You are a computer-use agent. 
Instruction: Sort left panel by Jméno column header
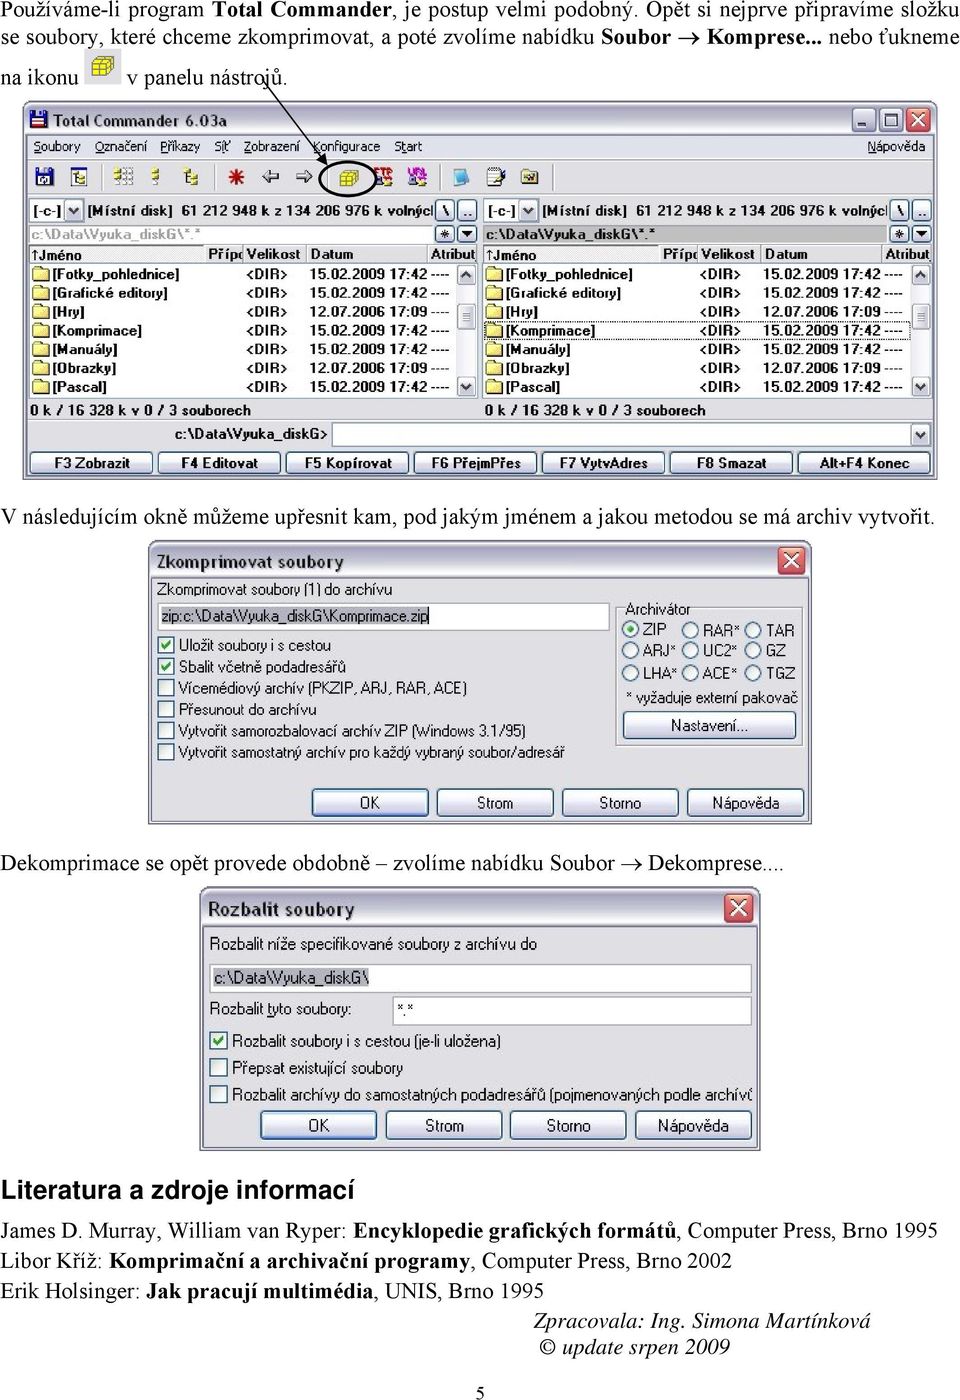118,255
